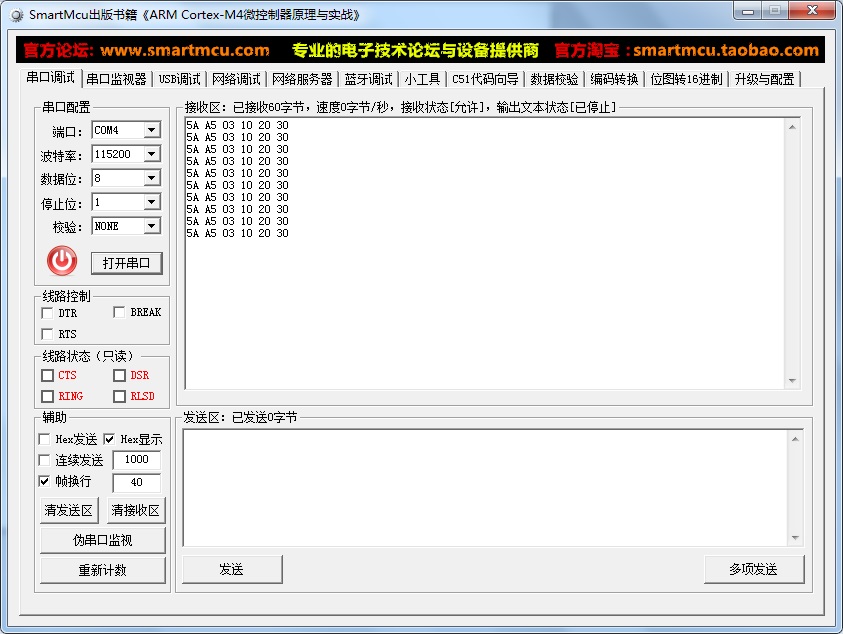Viewport: 843px width, 634px height.
Task: Click the 多项发送 button
Action: [754, 569]
